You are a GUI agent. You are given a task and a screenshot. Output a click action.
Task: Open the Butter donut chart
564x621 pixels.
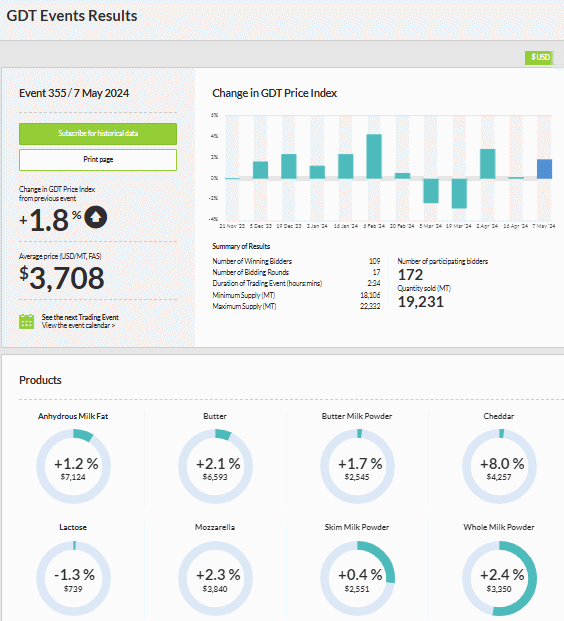point(215,467)
